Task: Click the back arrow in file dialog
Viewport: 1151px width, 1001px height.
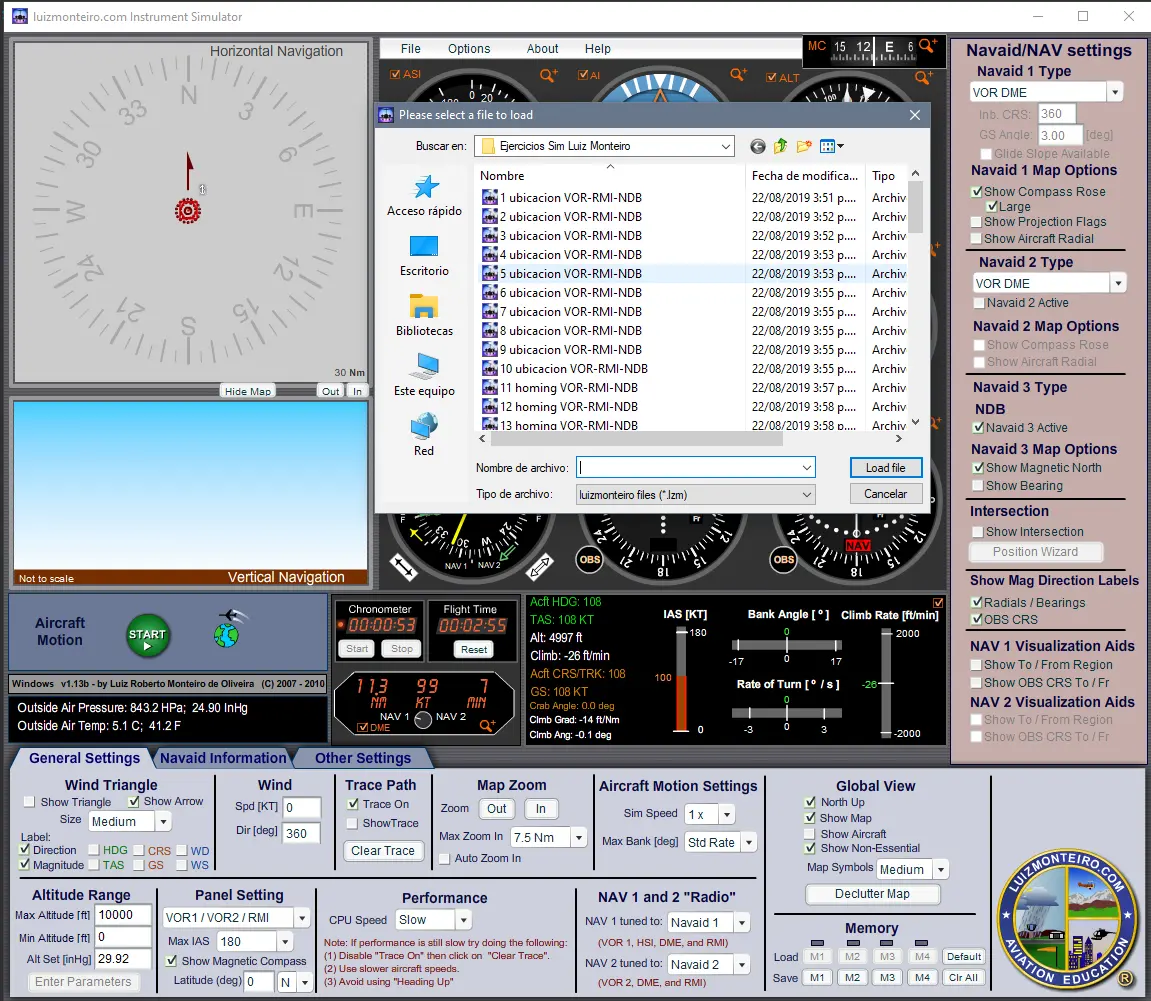Action: pos(757,146)
